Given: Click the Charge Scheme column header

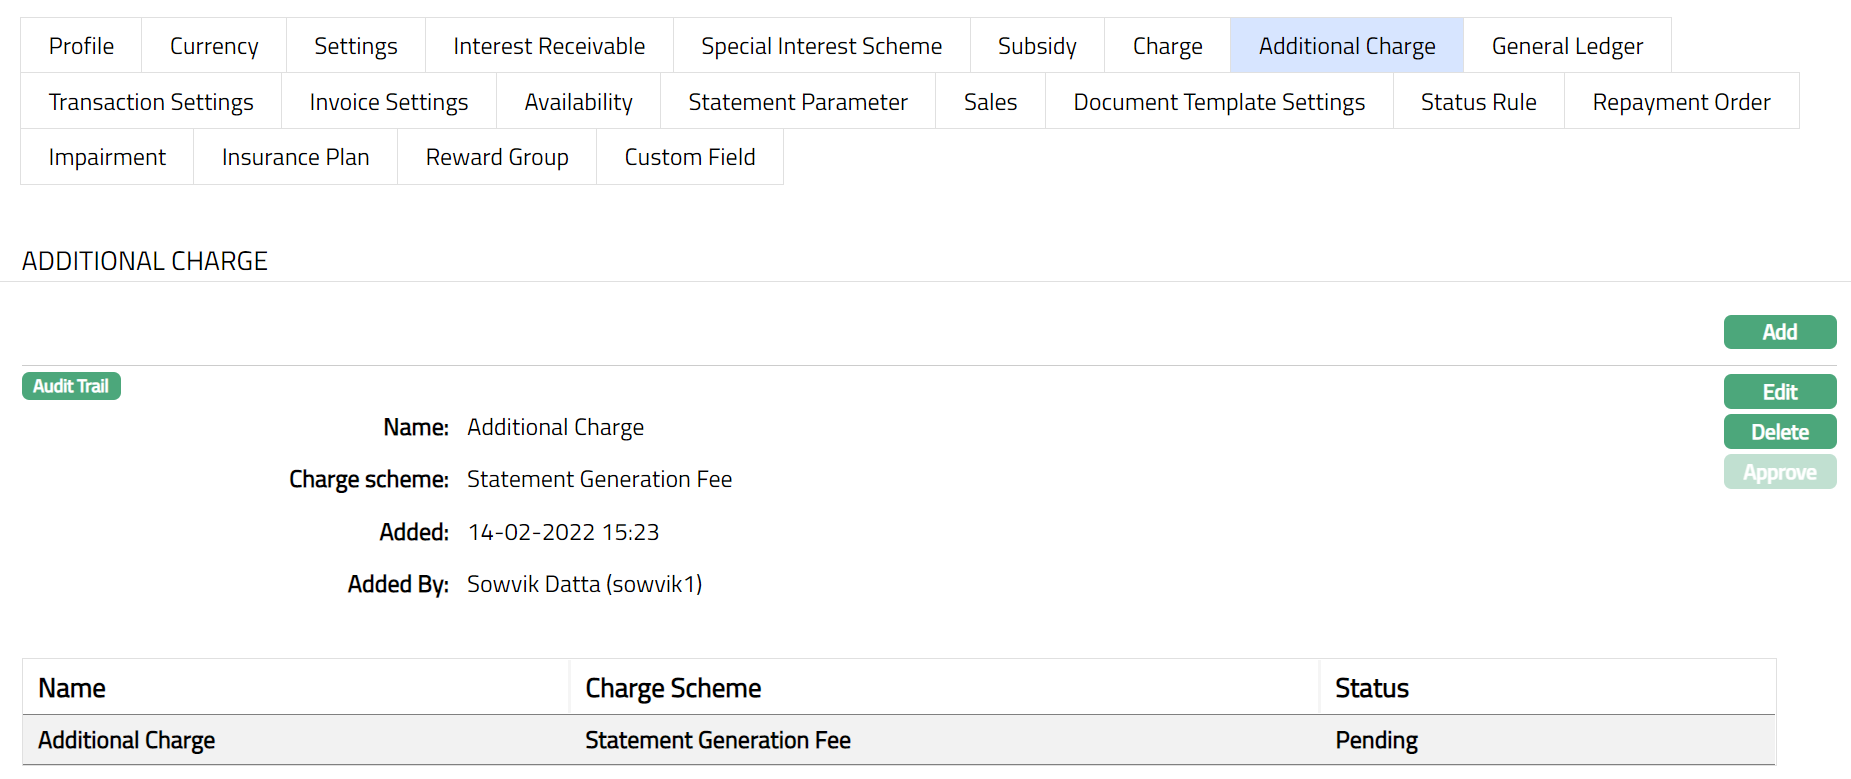Looking at the screenshot, I should click(673, 688).
